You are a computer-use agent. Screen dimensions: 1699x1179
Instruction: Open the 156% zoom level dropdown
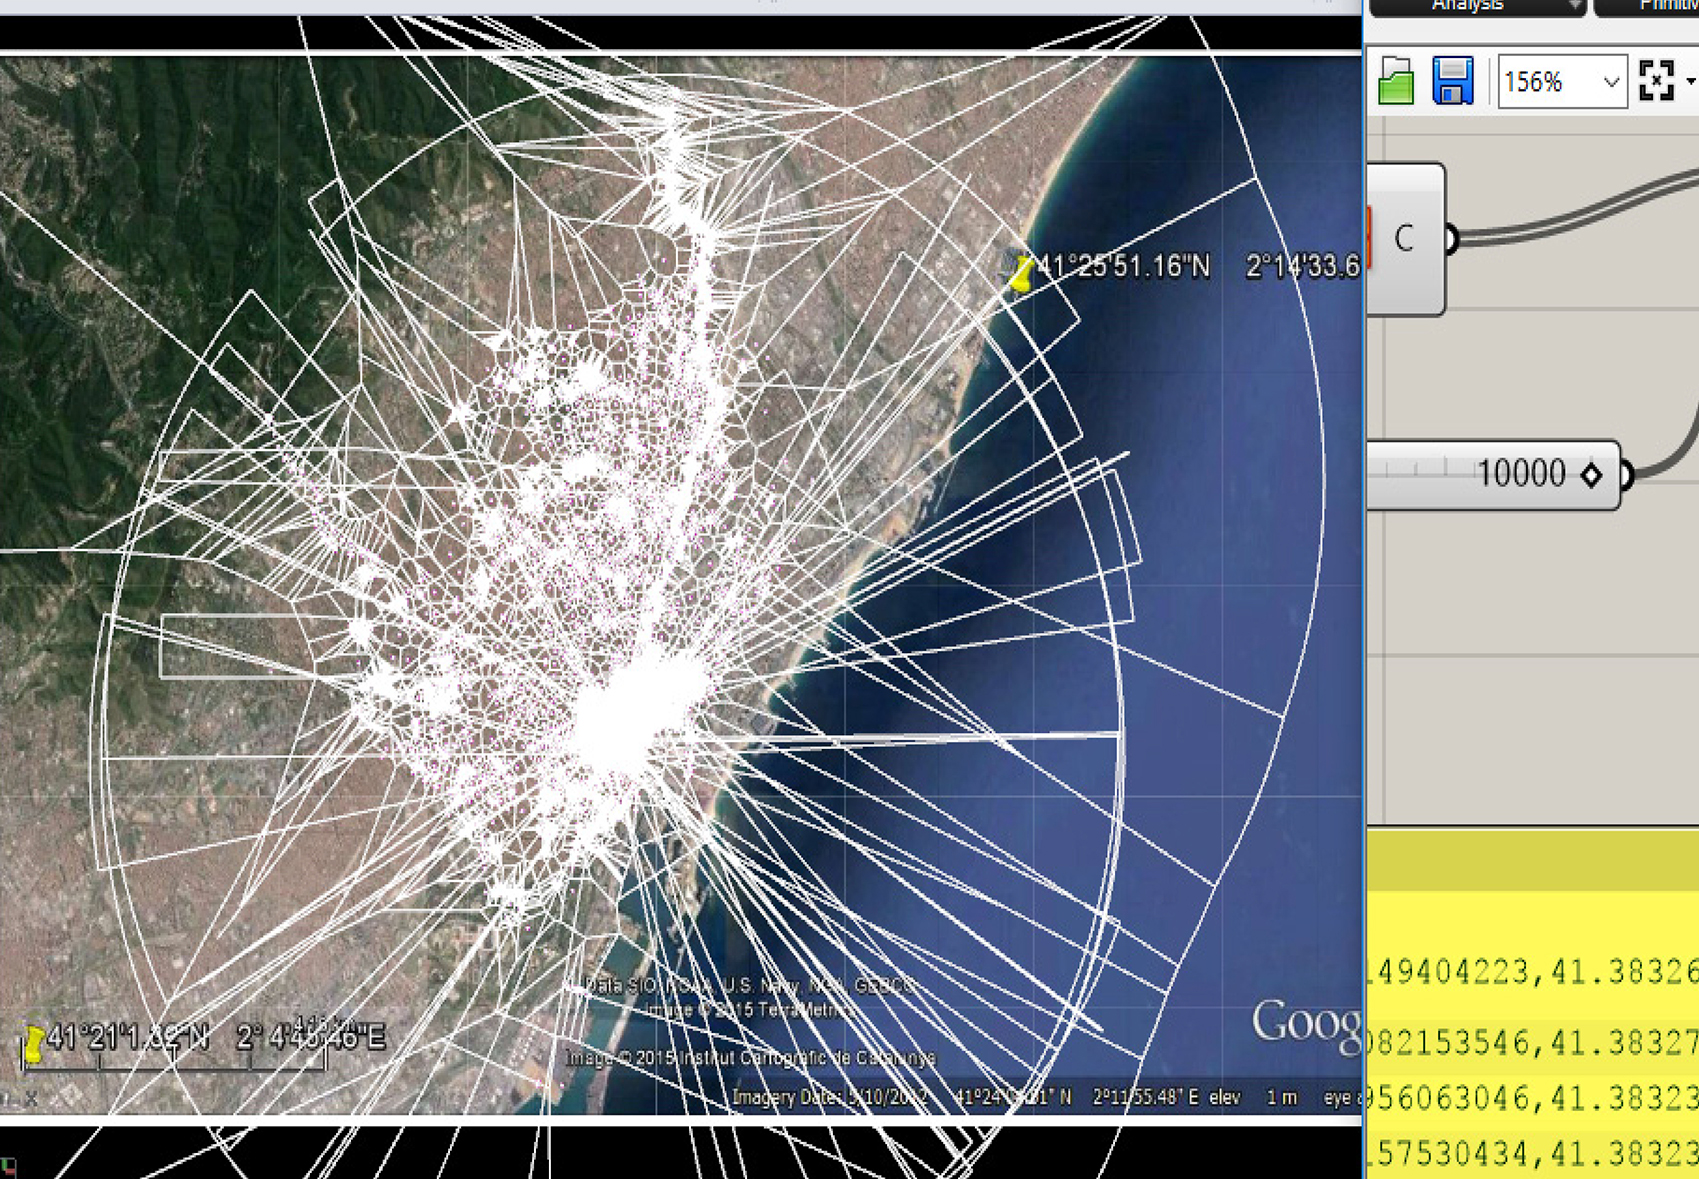coord(1610,82)
